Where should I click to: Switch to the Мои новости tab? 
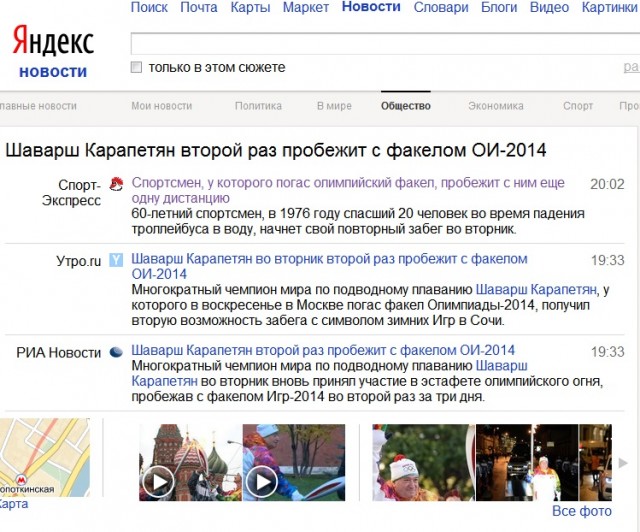click(x=162, y=106)
